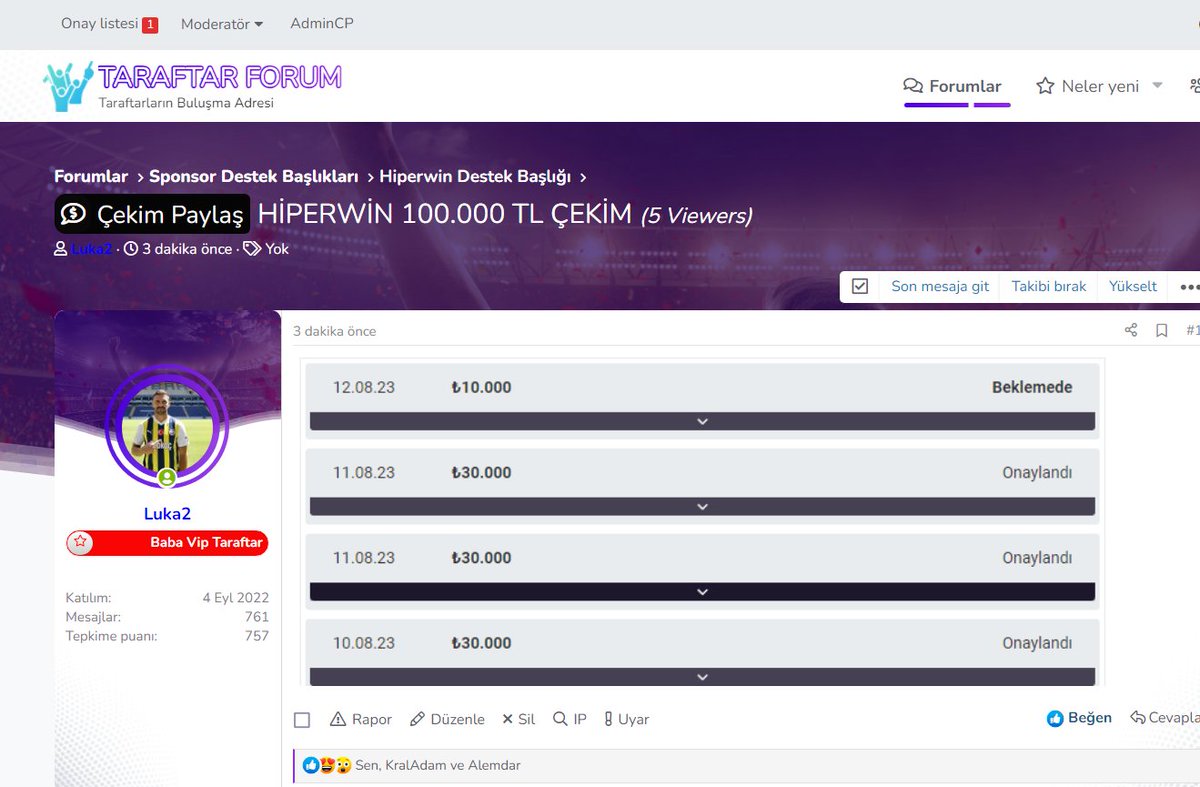Click Yükselt button

coord(1133,286)
